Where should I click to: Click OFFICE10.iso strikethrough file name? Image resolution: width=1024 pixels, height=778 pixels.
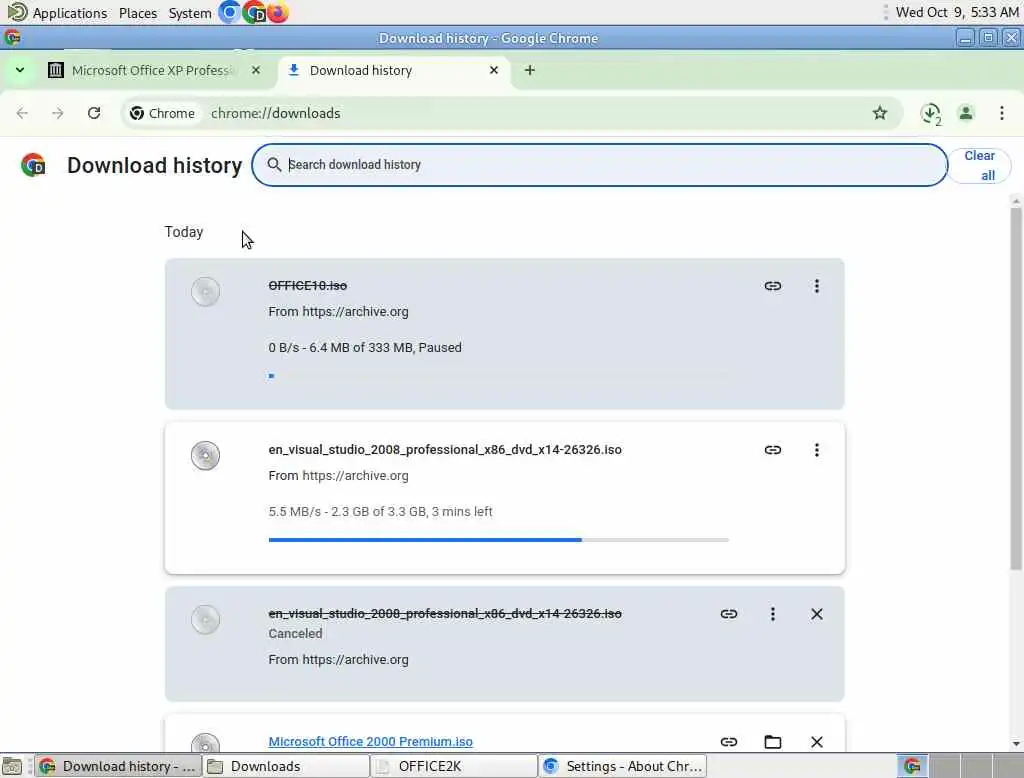[308, 285]
